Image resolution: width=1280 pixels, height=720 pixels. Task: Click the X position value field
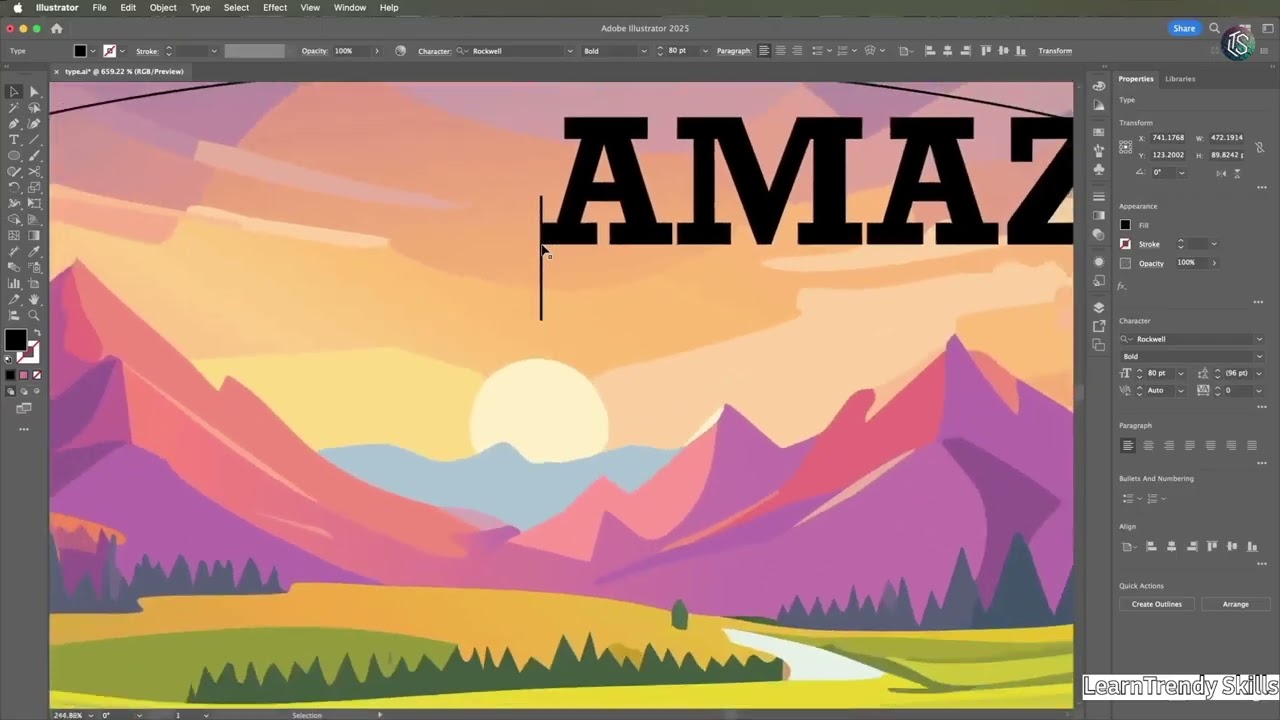click(x=1170, y=137)
